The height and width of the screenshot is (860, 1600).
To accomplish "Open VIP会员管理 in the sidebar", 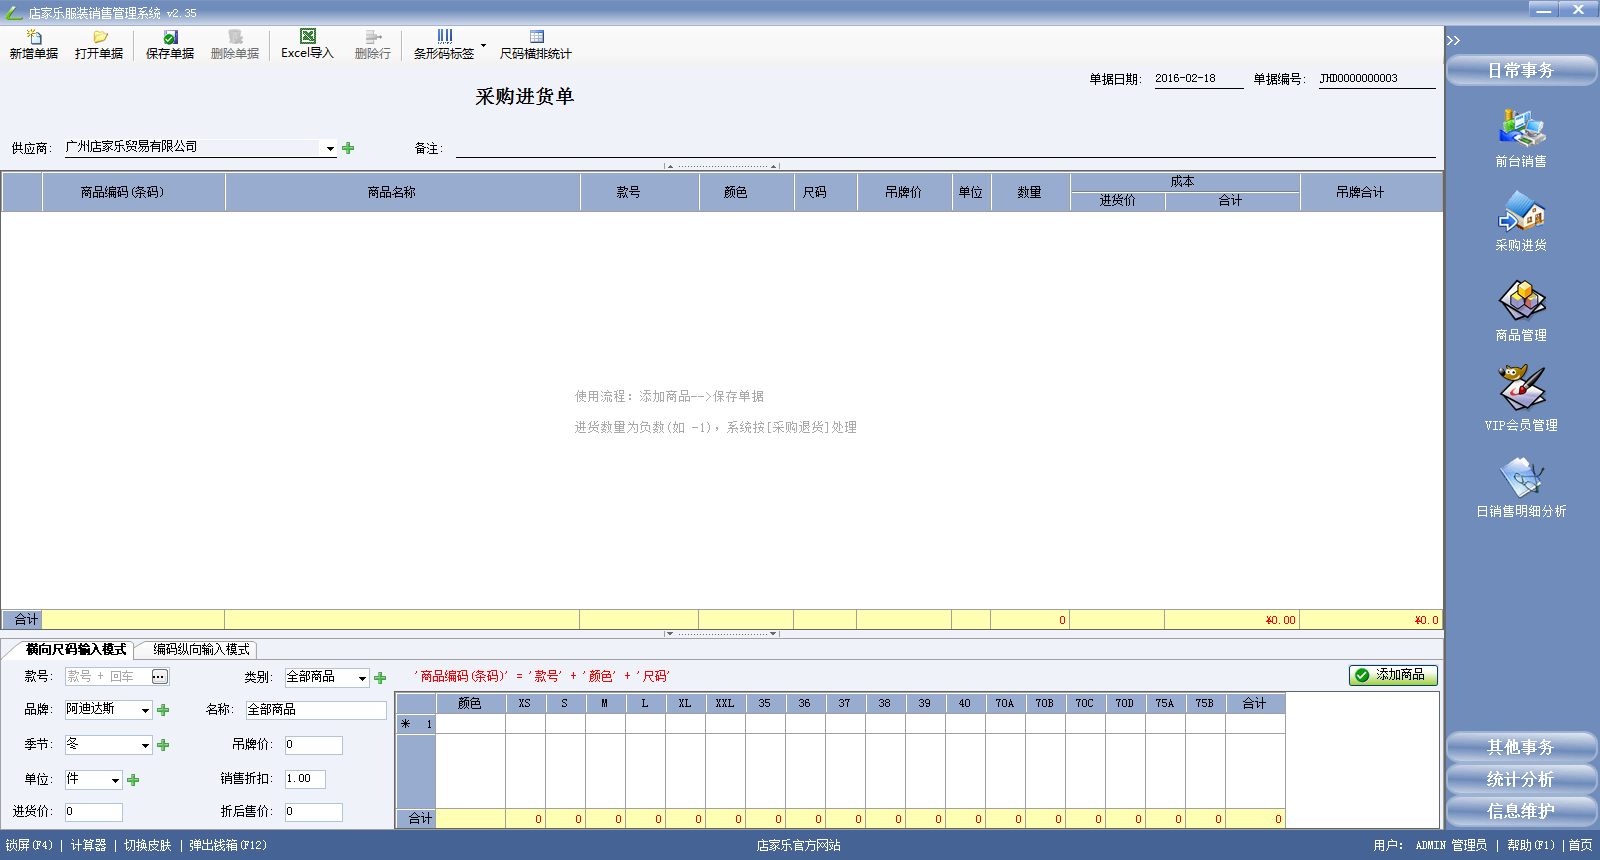I will pos(1521,399).
